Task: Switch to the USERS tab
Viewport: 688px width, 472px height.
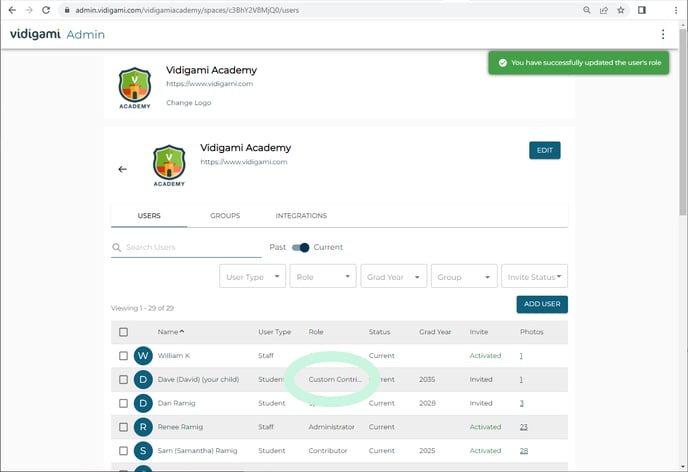Action: tap(149, 216)
